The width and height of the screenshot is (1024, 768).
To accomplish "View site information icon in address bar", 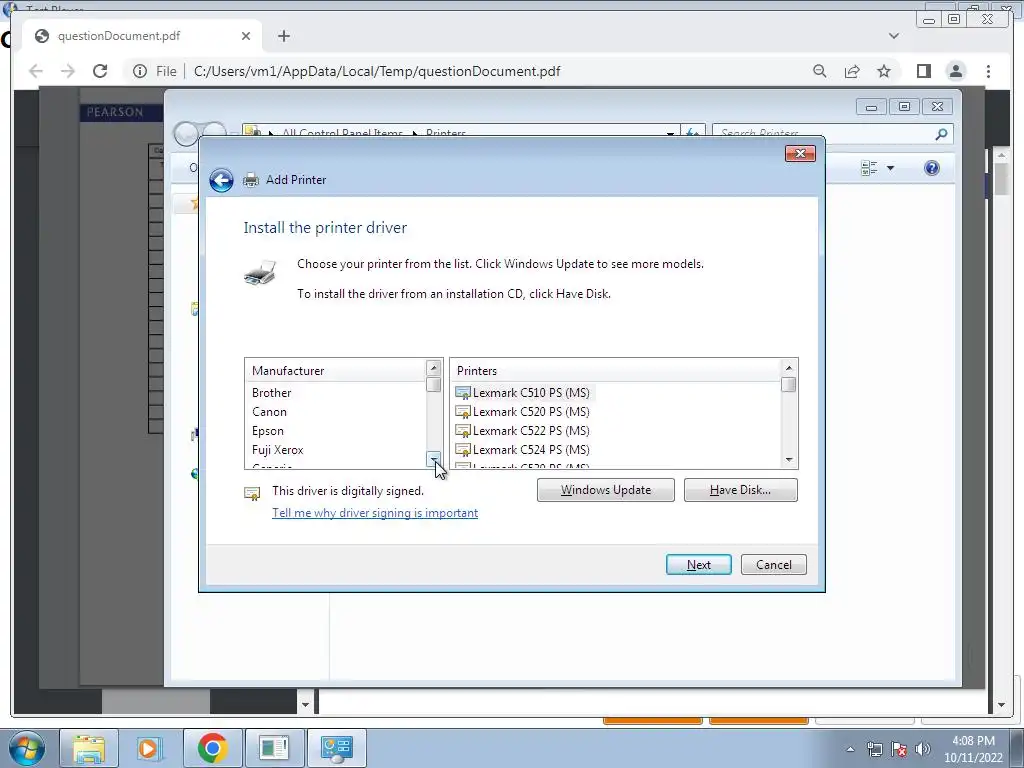I will [140, 71].
